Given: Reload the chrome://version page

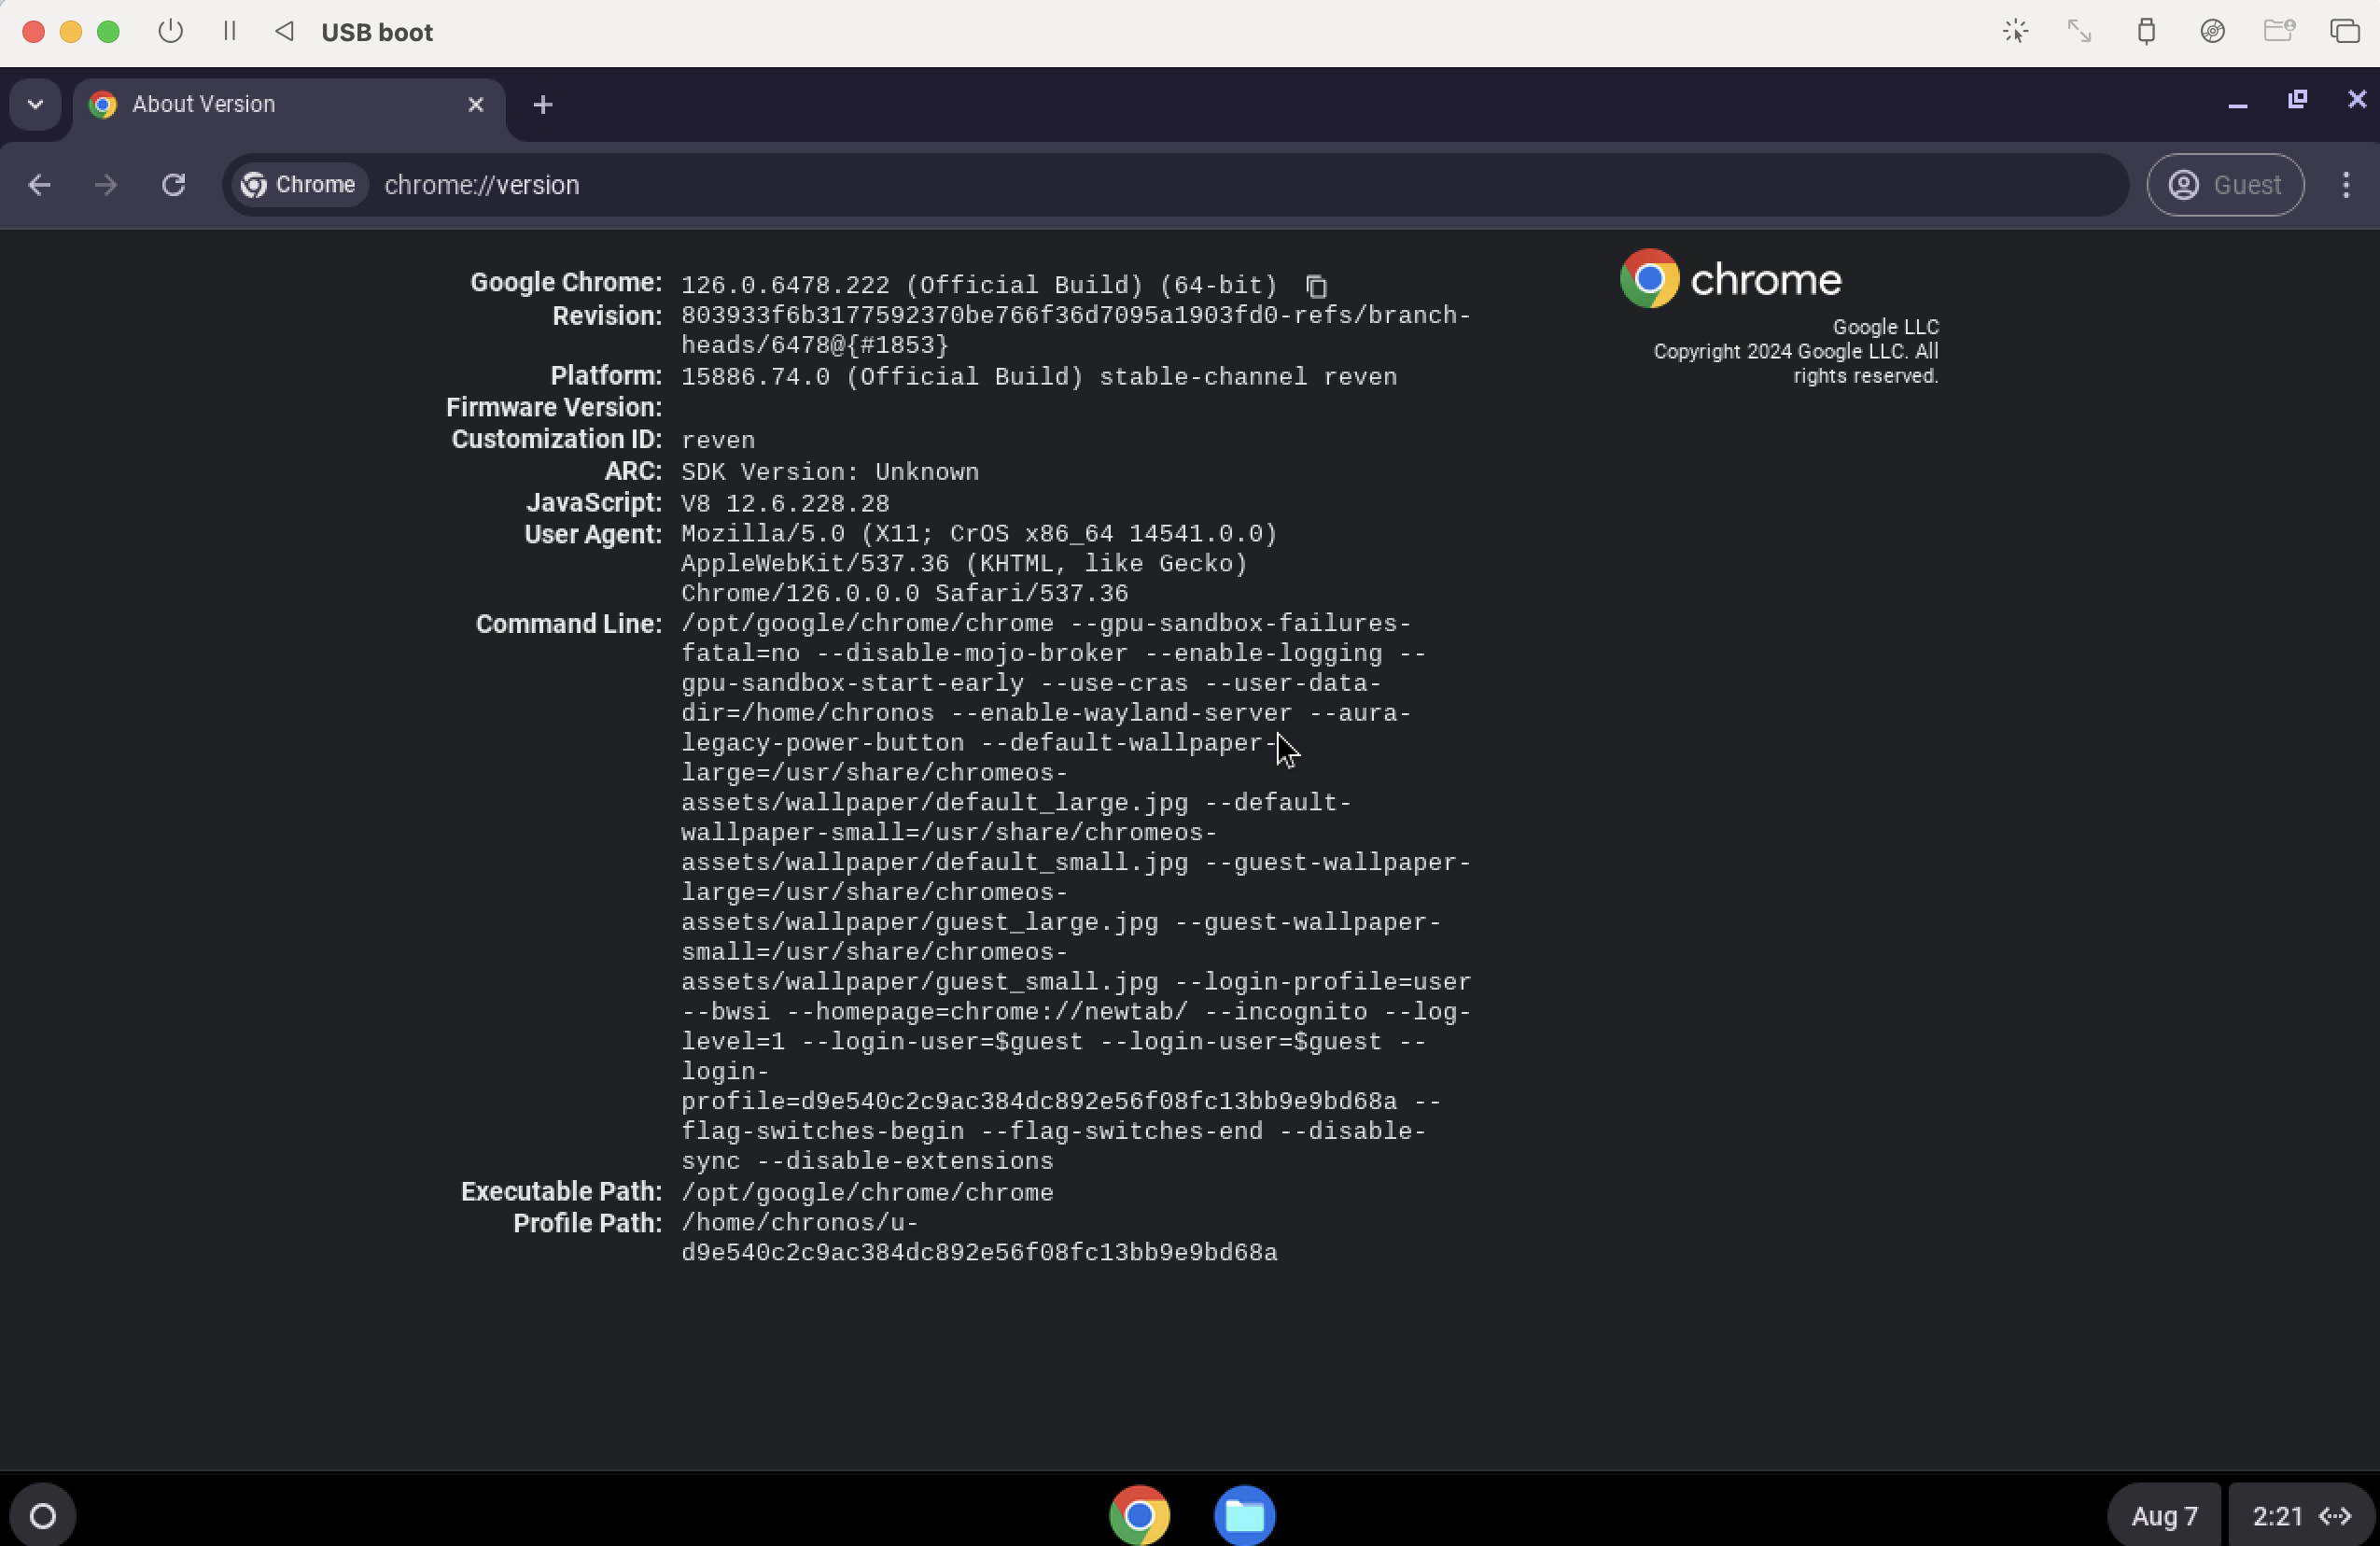Looking at the screenshot, I should (x=173, y=185).
